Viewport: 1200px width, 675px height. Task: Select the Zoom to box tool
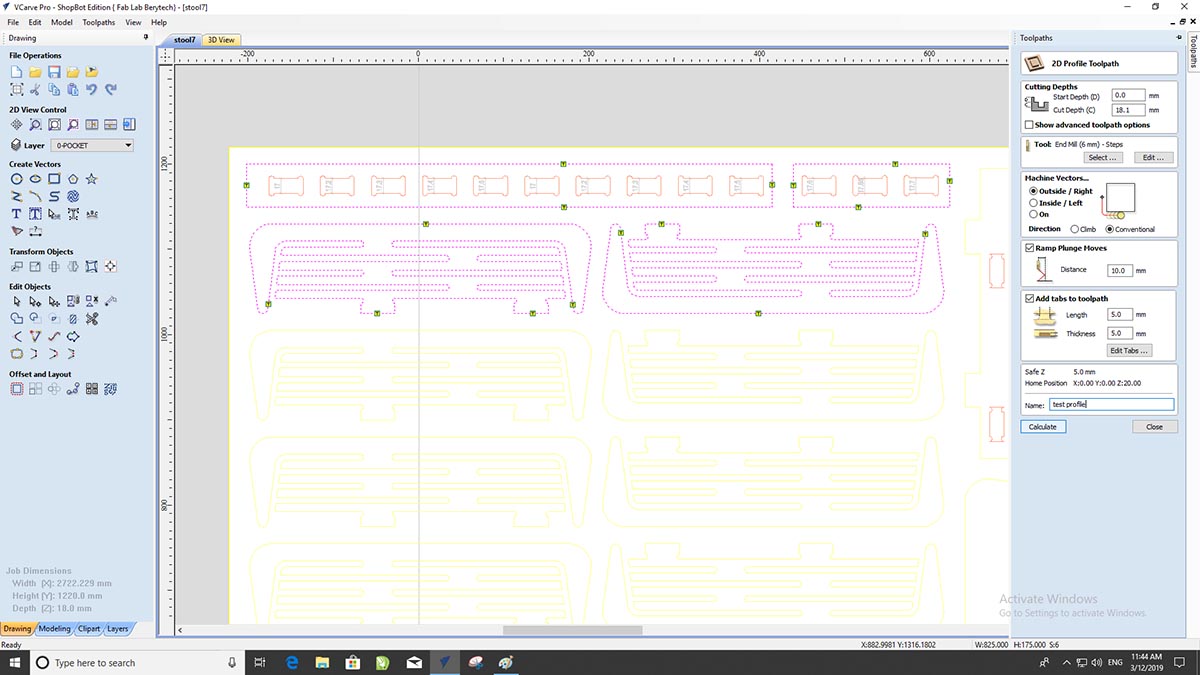[35, 125]
